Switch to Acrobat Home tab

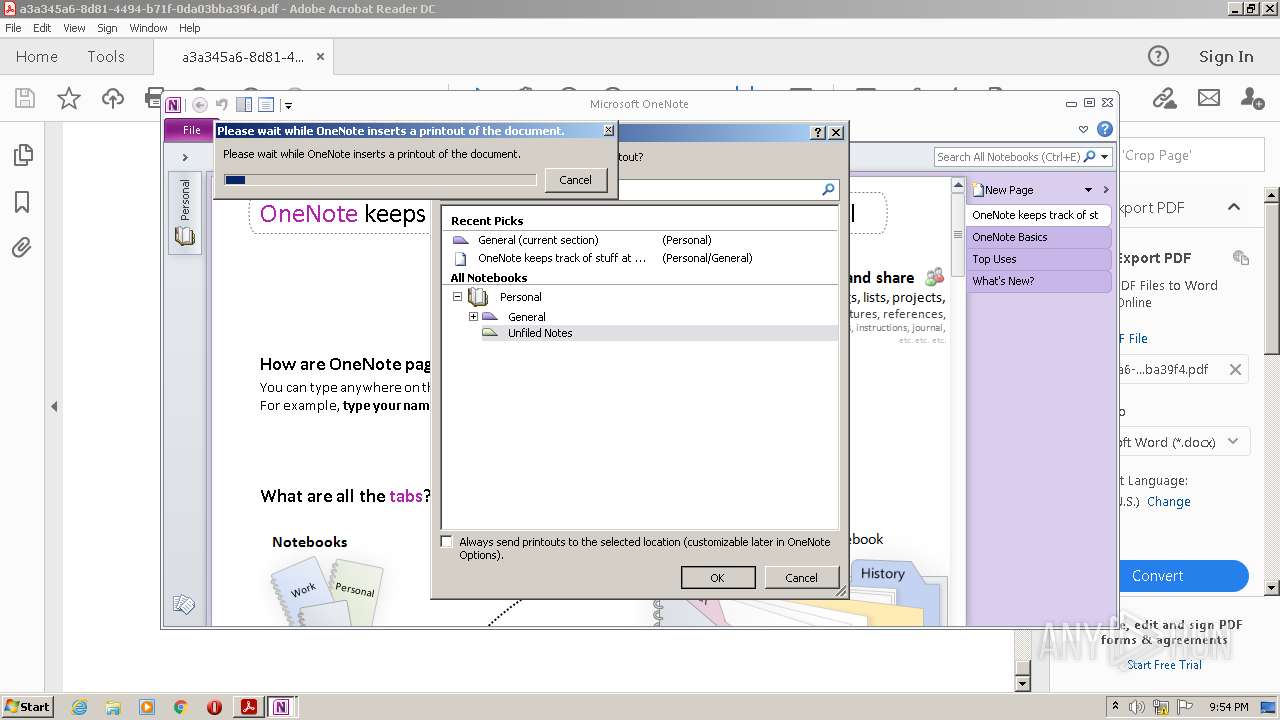pyautogui.click(x=37, y=56)
